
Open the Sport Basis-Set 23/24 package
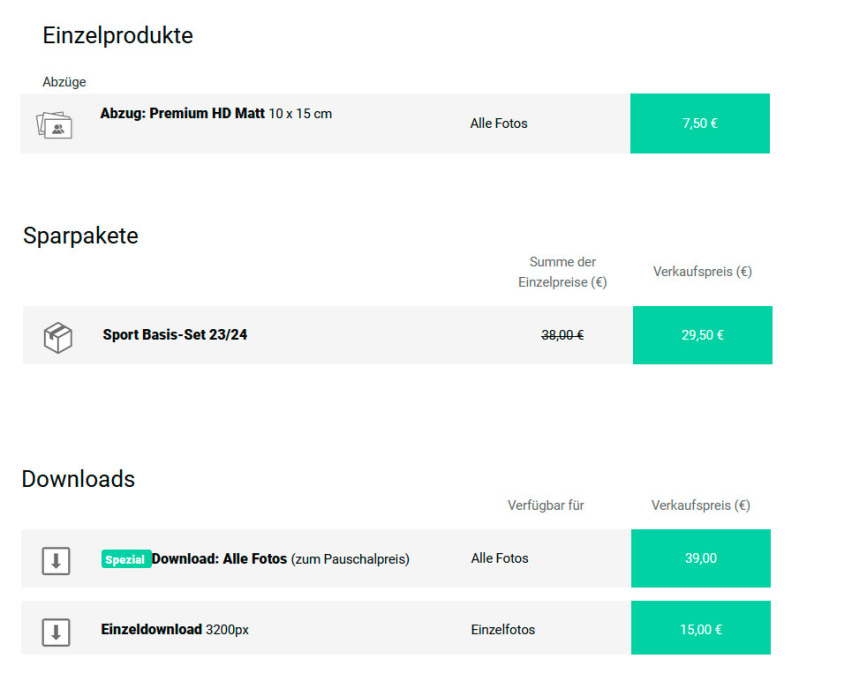[x=175, y=335]
